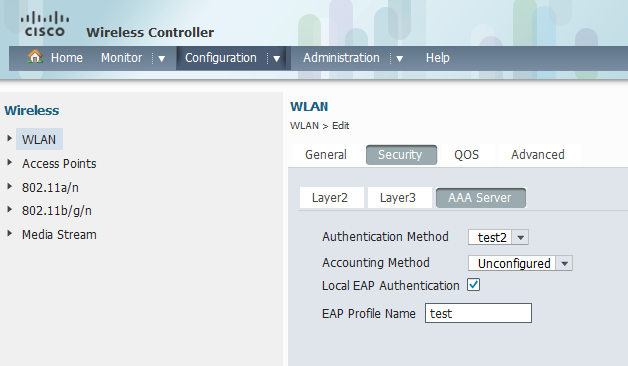This screenshot has height=366, width=628.
Task: Open the Monitor menu
Action: [121, 58]
